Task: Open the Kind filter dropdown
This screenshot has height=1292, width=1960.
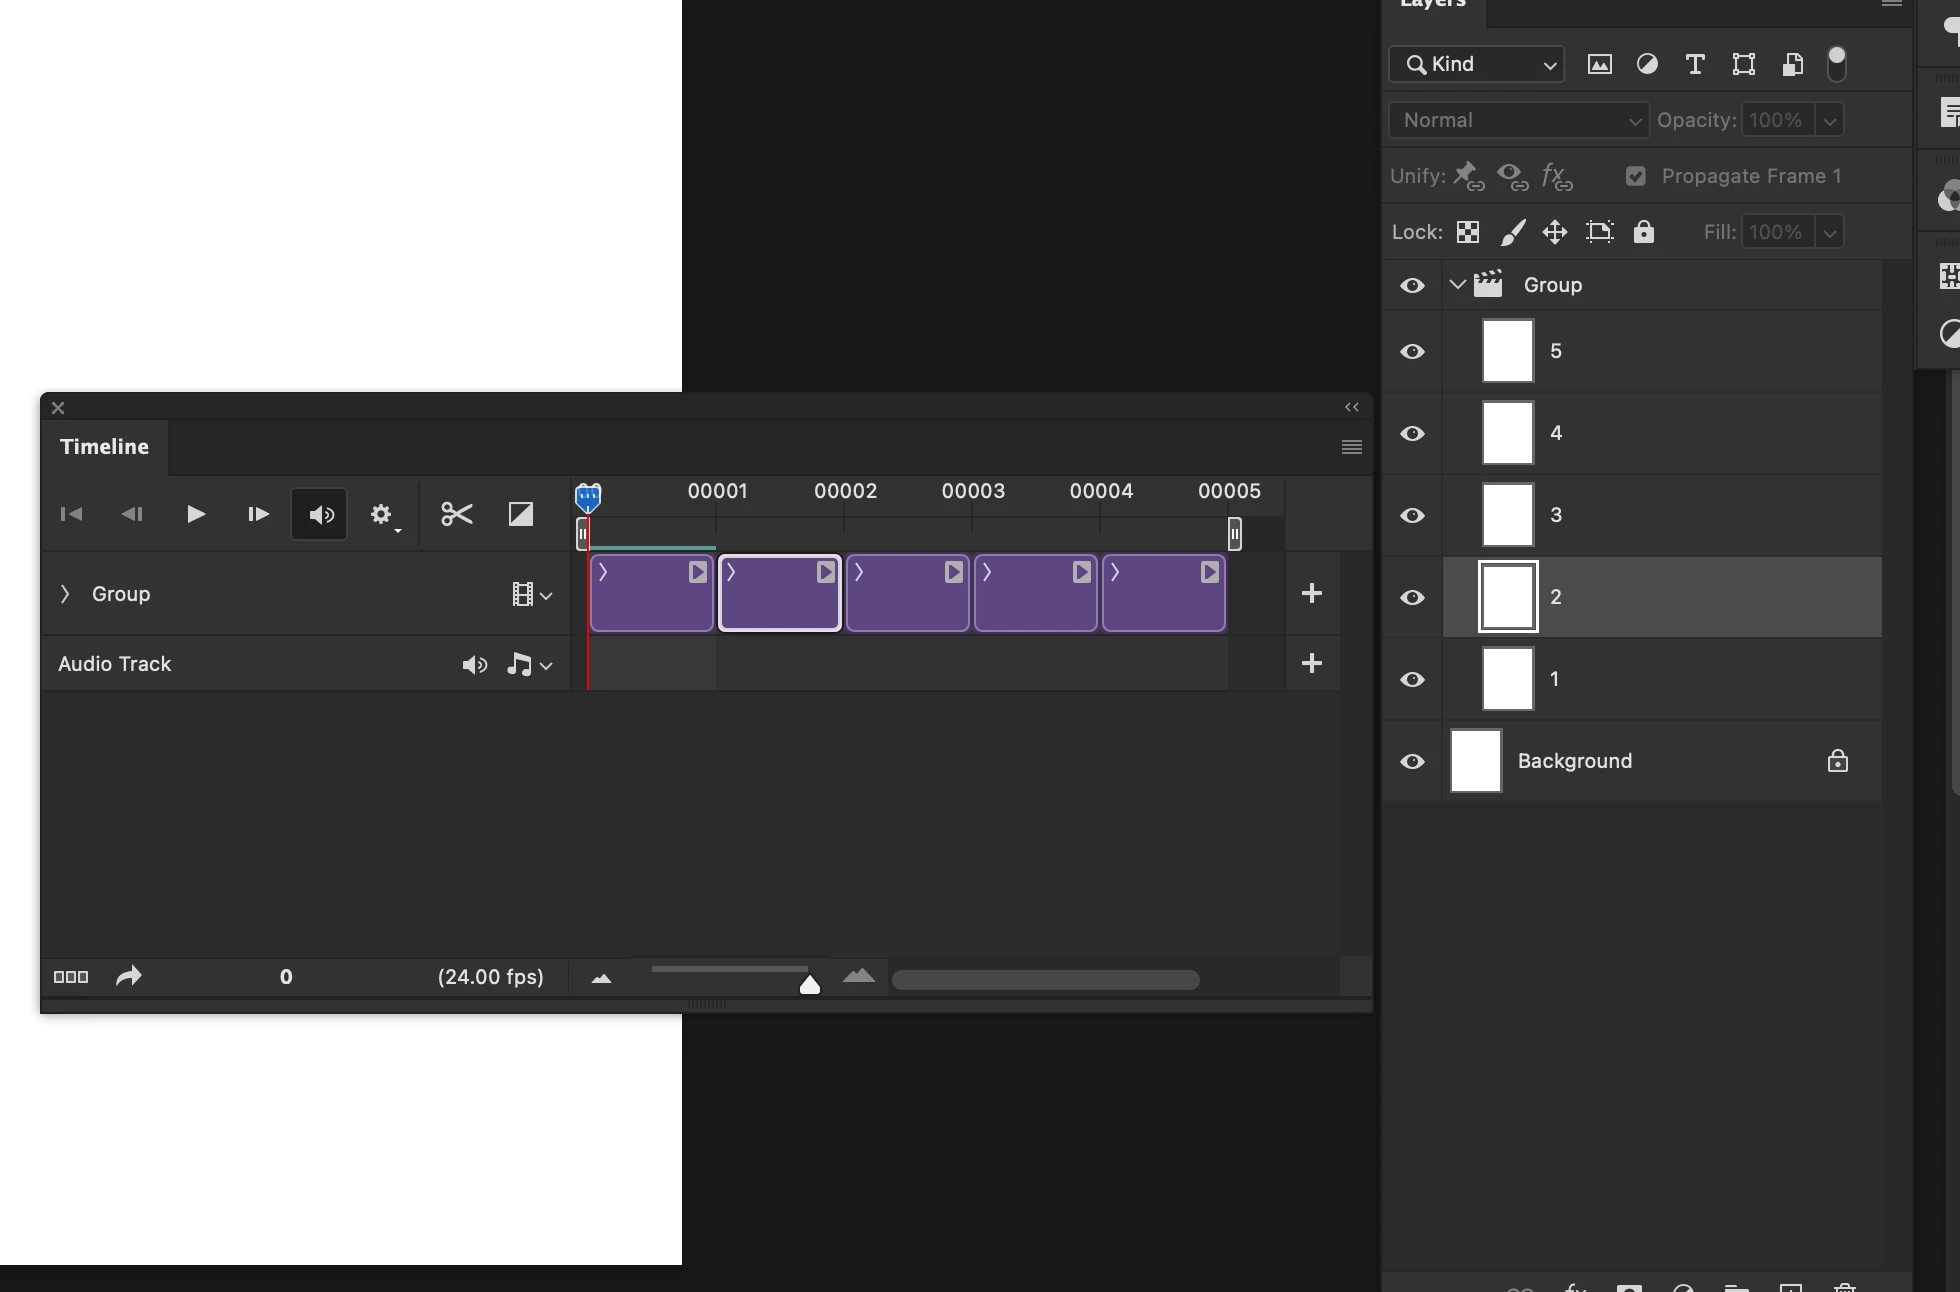Action: pos(1477,65)
